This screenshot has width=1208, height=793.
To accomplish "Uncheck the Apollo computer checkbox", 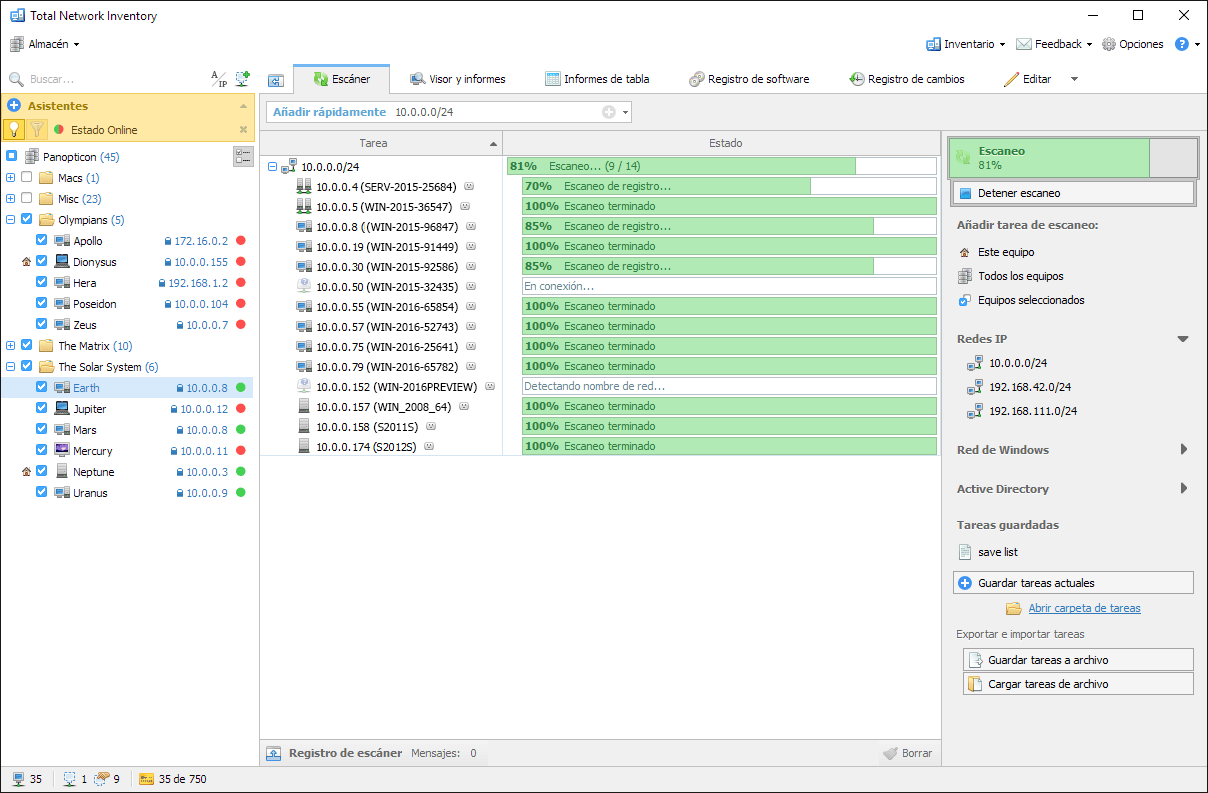I will [42, 241].
